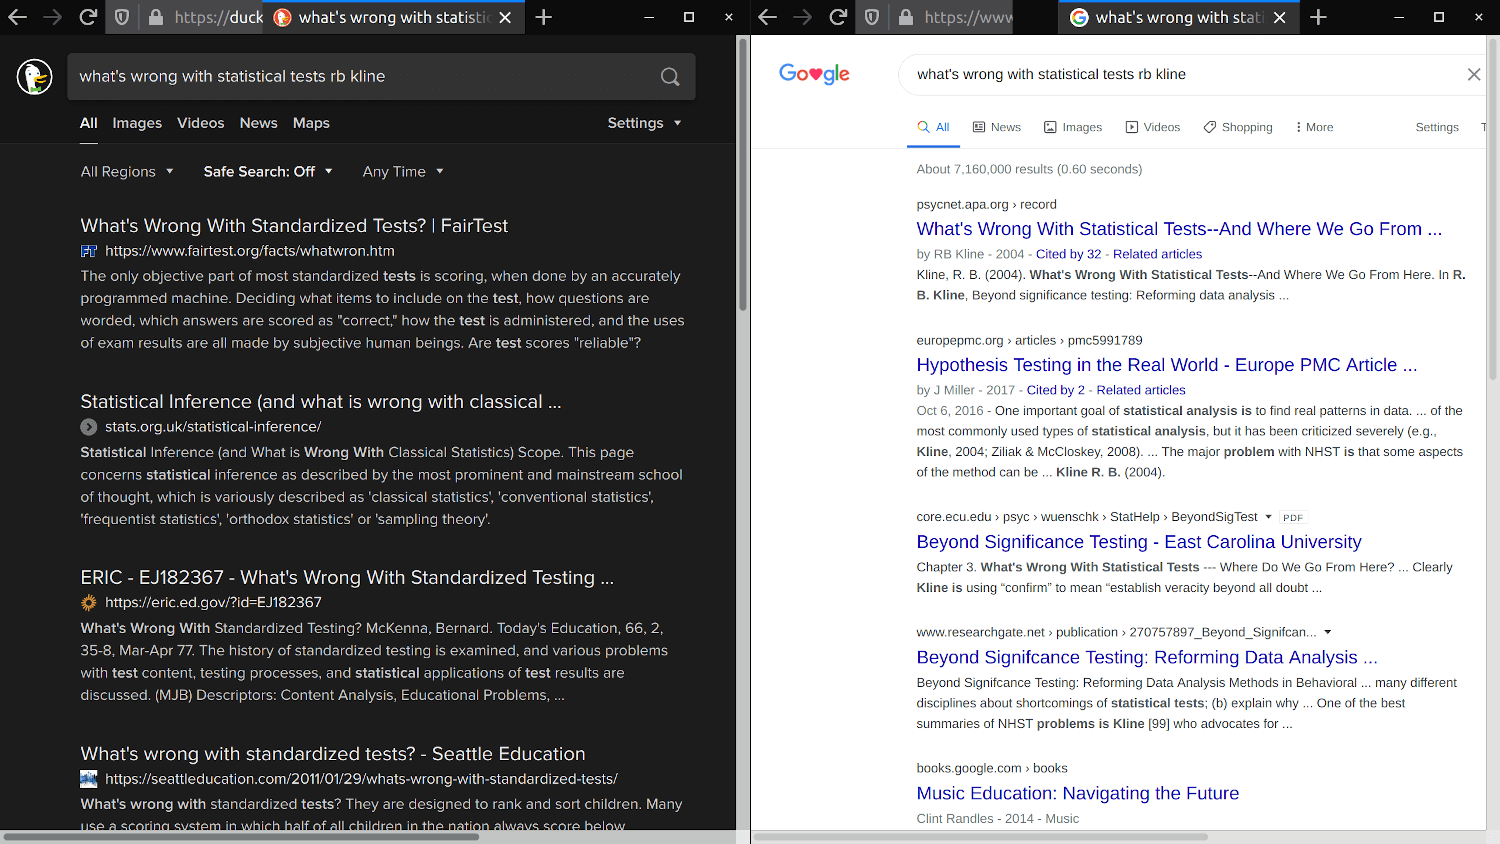Click favicon beside seattleducation.com URL
Image resolution: width=1500 pixels, height=844 pixels.
point(88,778)
